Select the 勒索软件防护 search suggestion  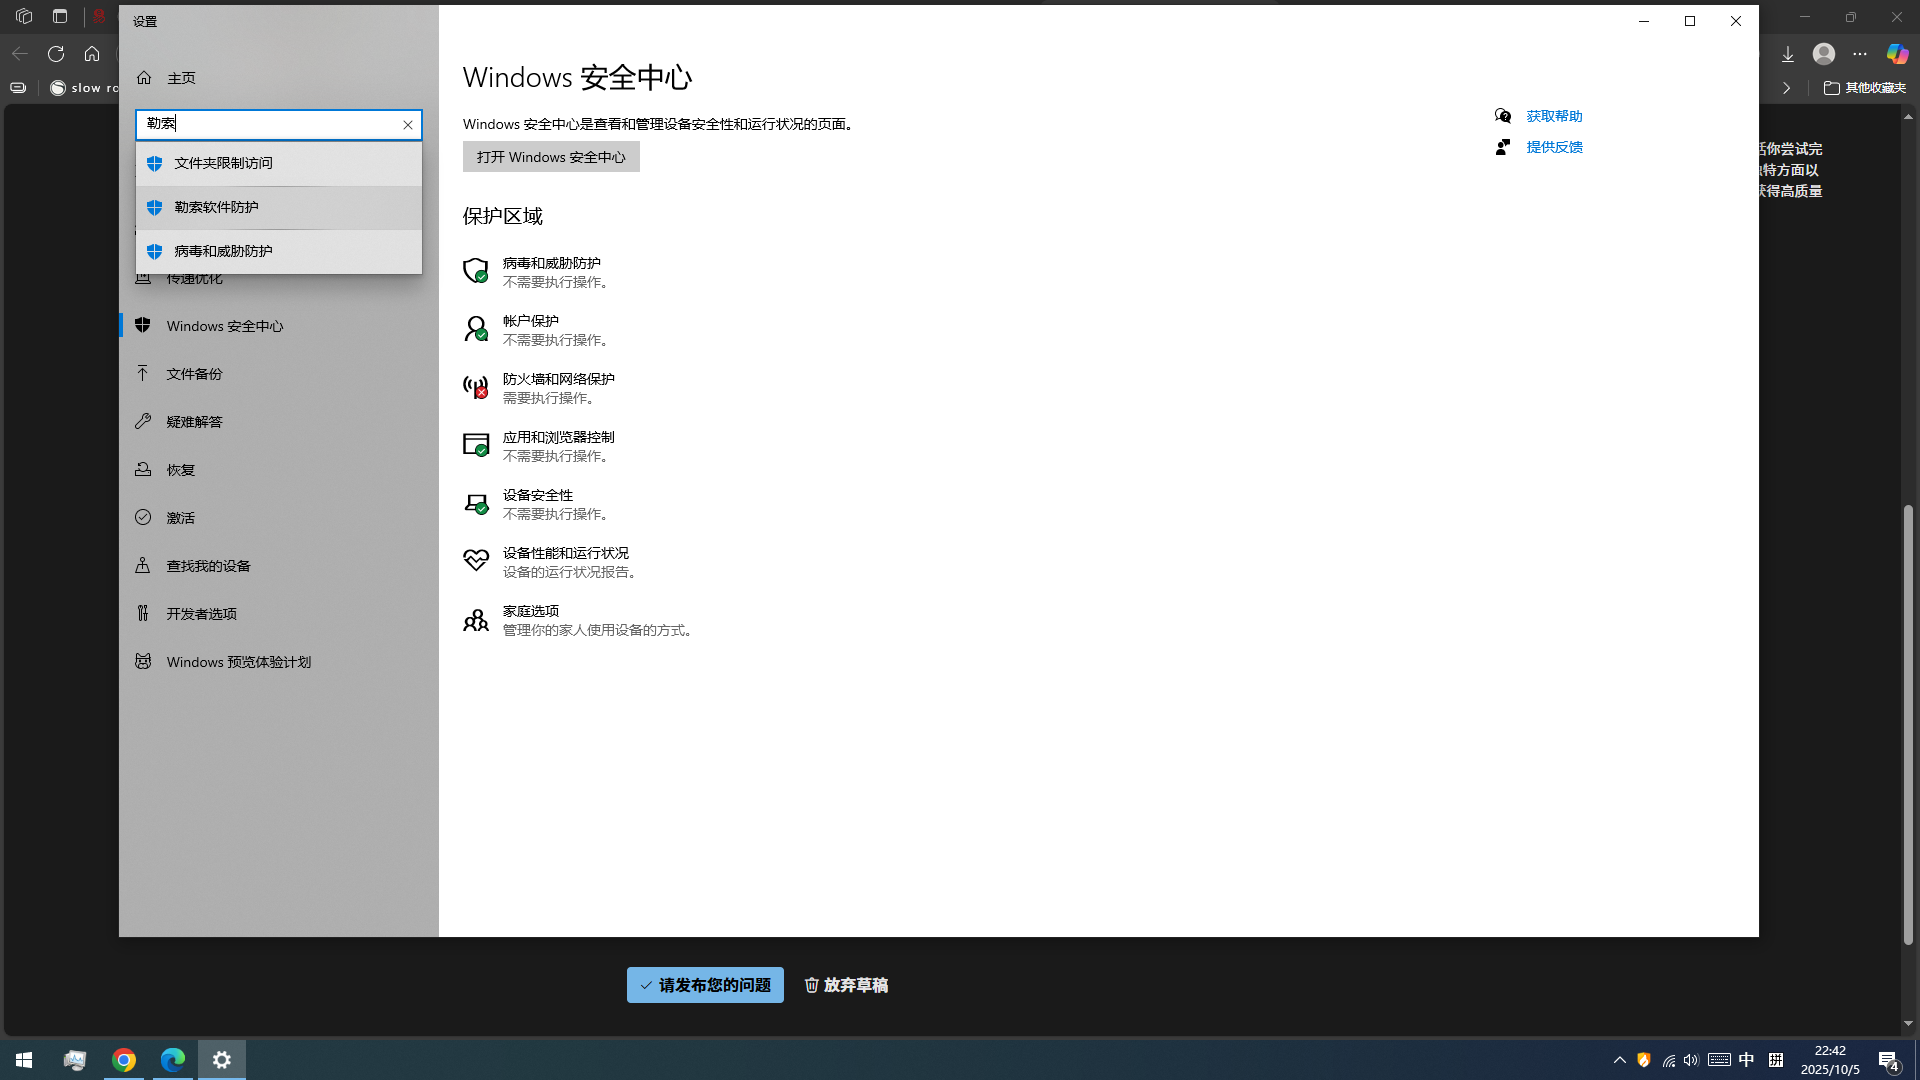pyautogui.click(x=216, y=207)
